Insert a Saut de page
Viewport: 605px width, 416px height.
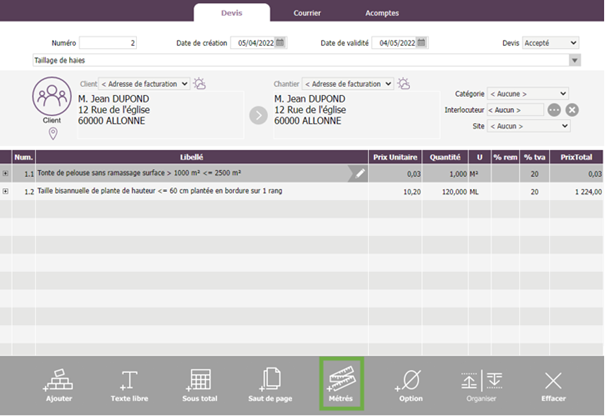[x=269, y=381]
